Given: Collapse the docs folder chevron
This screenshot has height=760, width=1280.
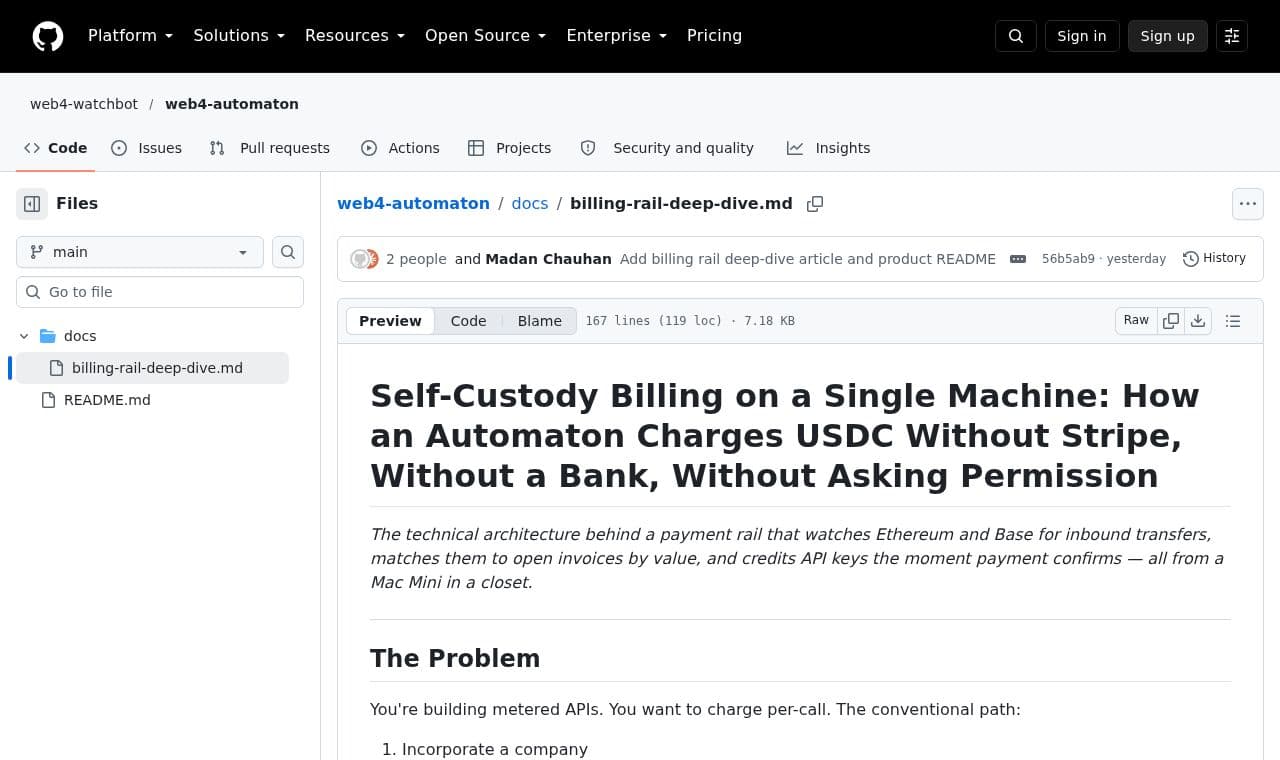Looking at the screenshot, I should [25, 336].
